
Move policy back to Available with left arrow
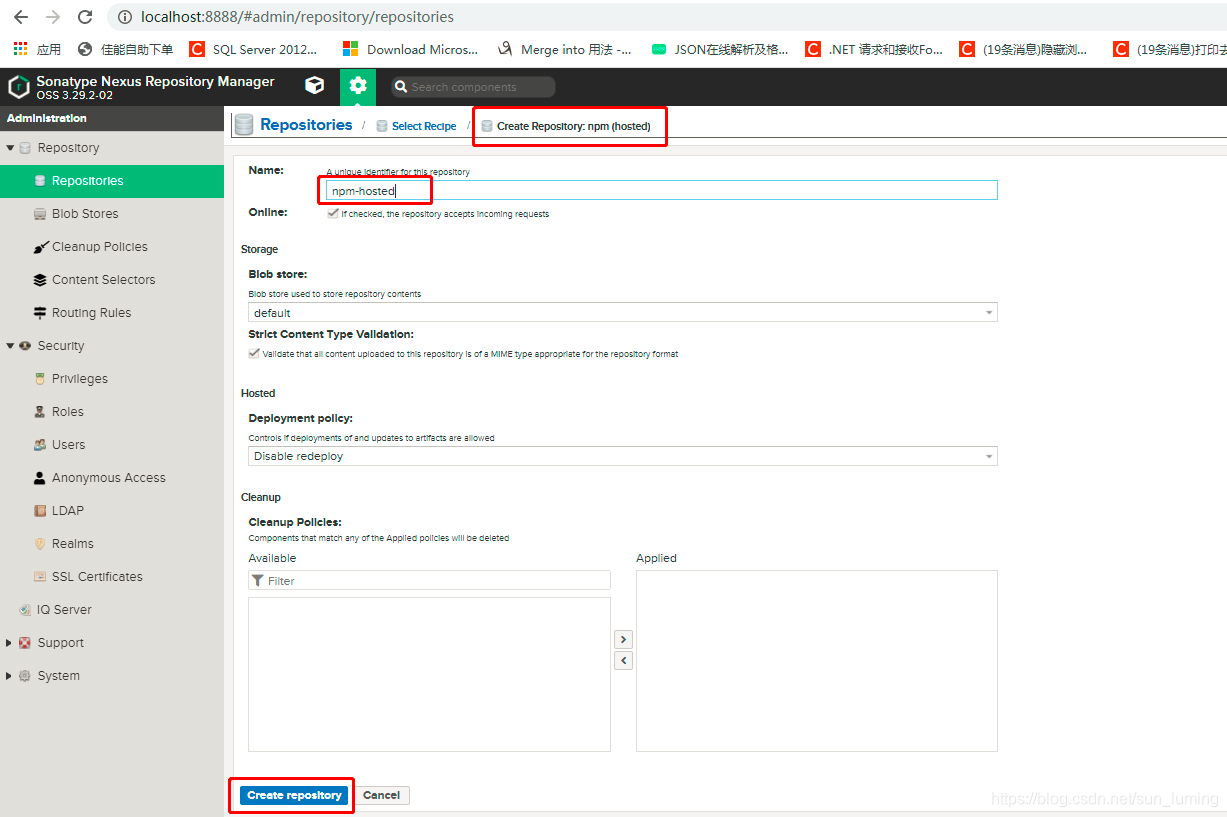pos(623,660)
